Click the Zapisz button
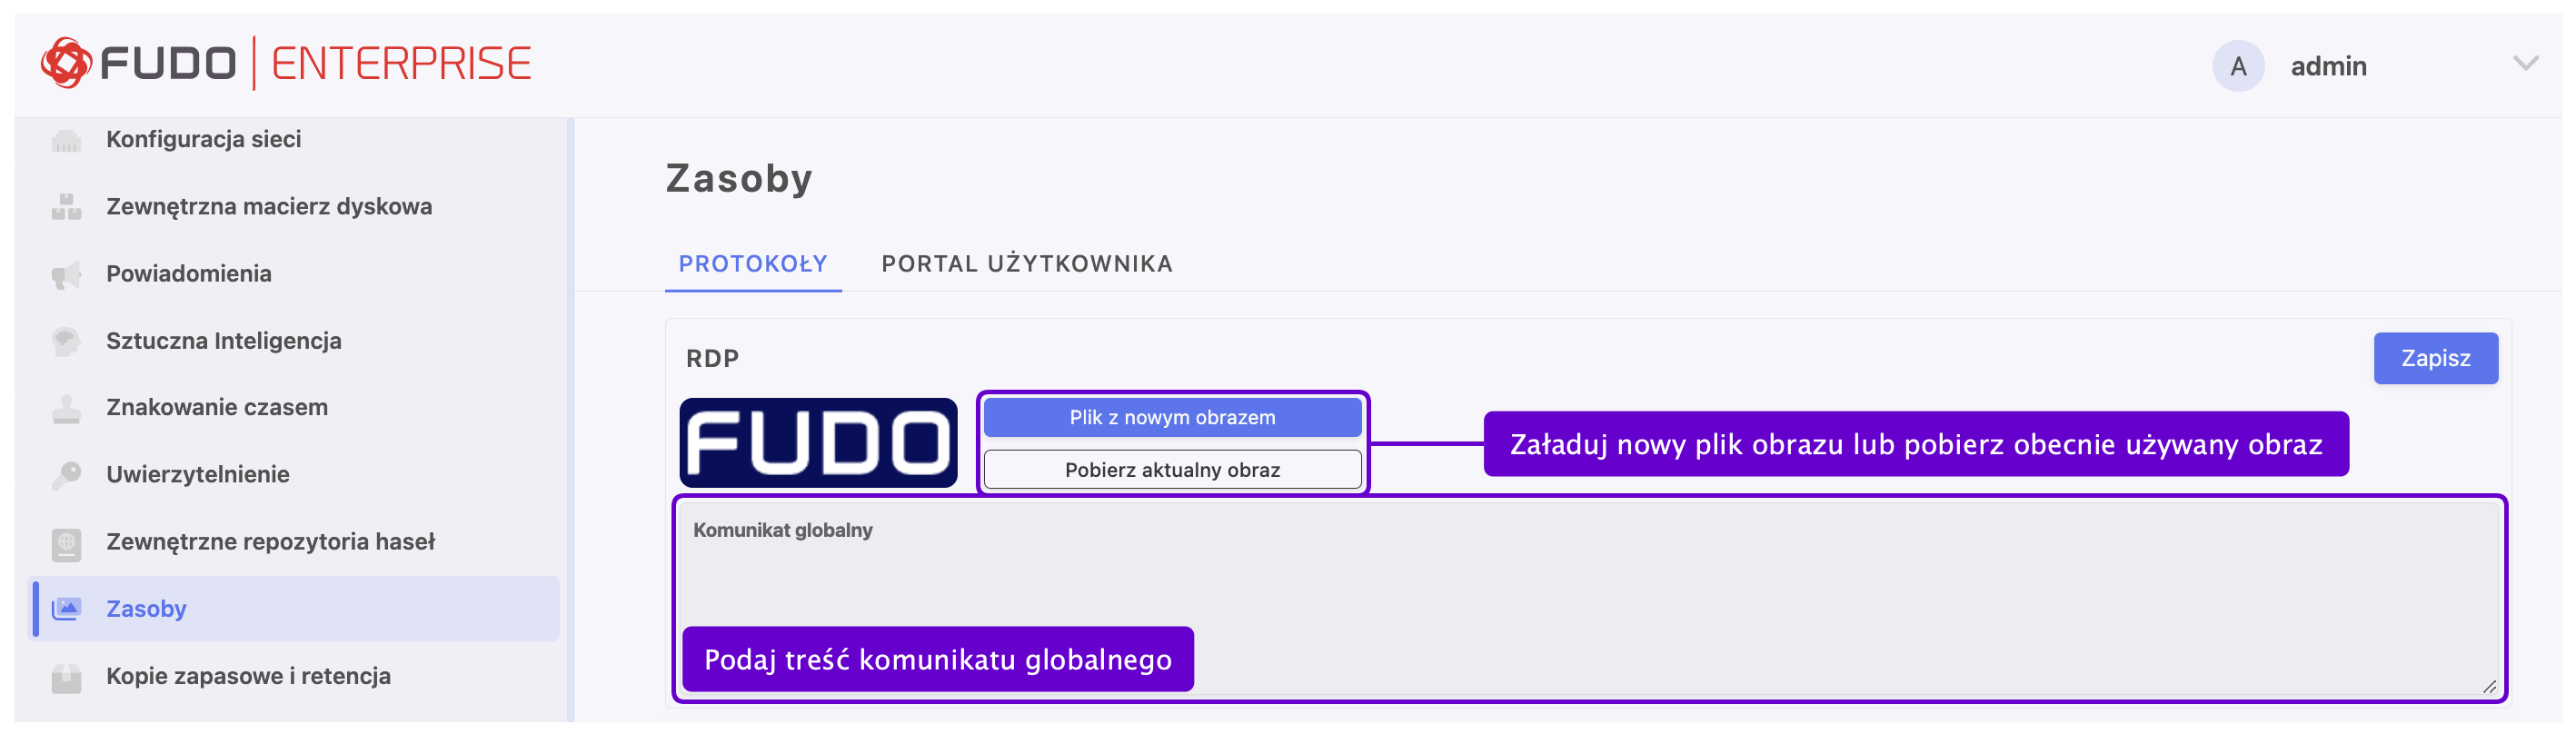Viewport: 2576px width, 744px height. tap(2435, 357)
